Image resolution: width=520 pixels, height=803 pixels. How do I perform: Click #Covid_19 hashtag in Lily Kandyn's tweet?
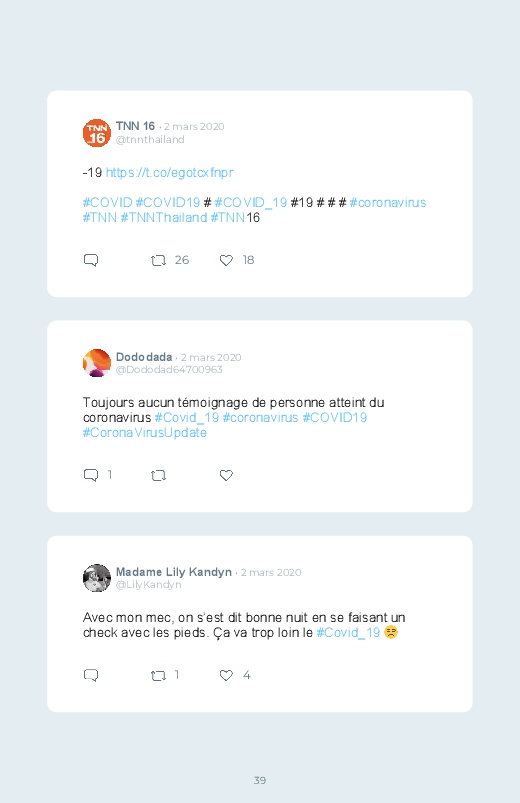point(348,632)
